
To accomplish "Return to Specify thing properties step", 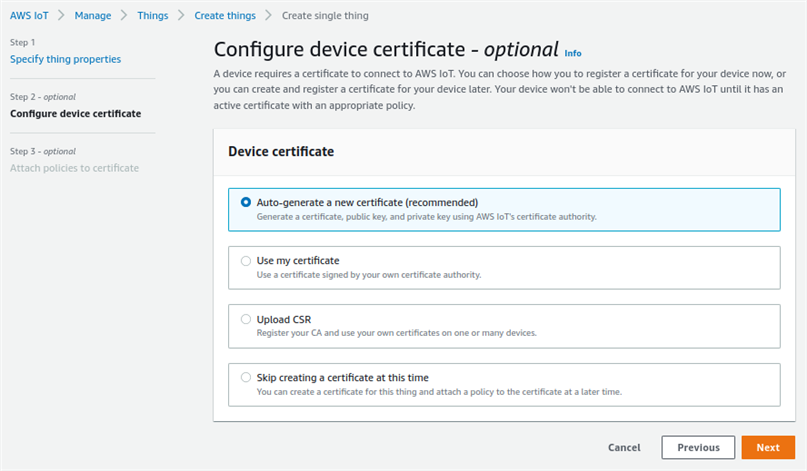I will (x=65, y=59).
